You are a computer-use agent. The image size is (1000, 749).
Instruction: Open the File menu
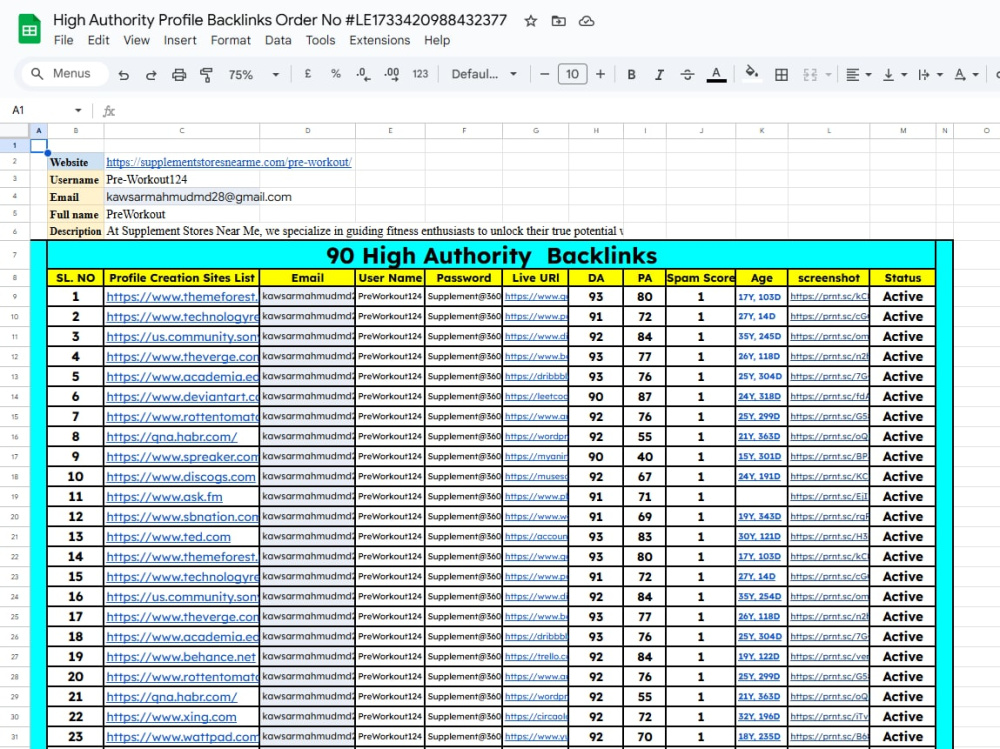[63, 40]
